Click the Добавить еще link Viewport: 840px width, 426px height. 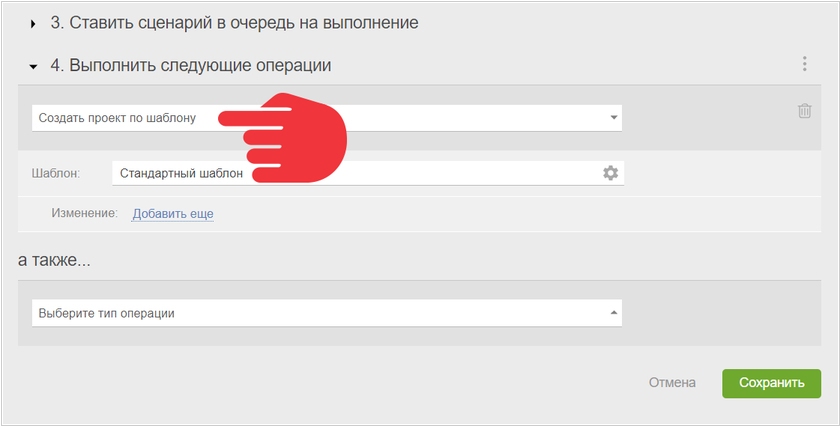(x=173, y=214)
